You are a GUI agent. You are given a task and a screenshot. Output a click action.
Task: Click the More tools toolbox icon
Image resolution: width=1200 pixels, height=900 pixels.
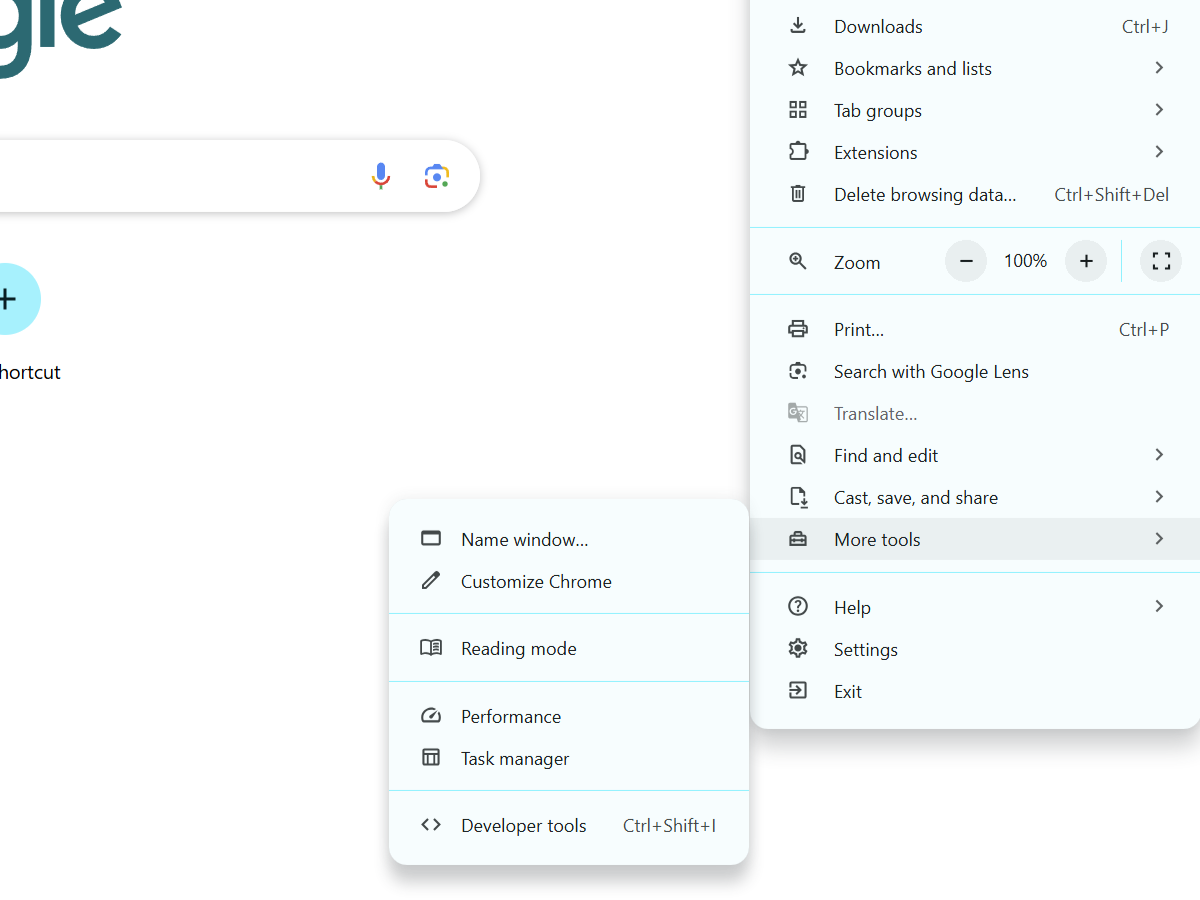pyautogui.click(x=798, y=539)
